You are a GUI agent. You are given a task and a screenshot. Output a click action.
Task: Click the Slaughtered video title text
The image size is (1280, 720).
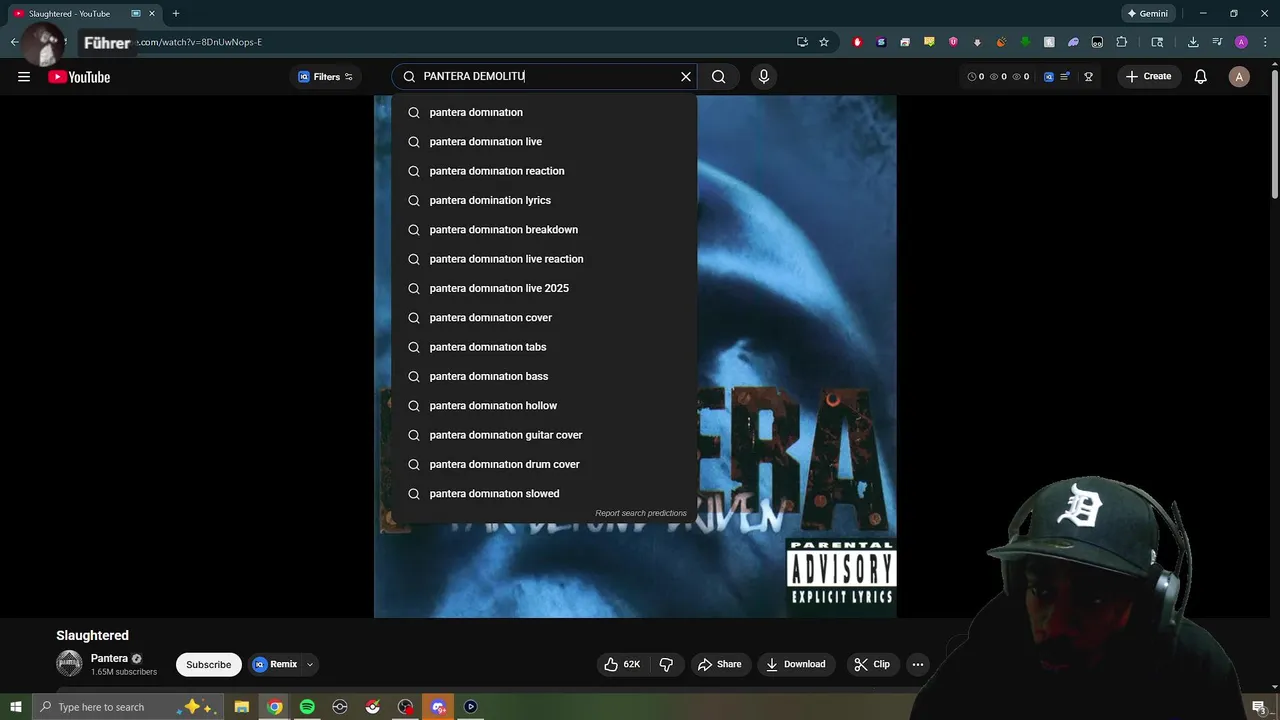[x=92, y=635]
